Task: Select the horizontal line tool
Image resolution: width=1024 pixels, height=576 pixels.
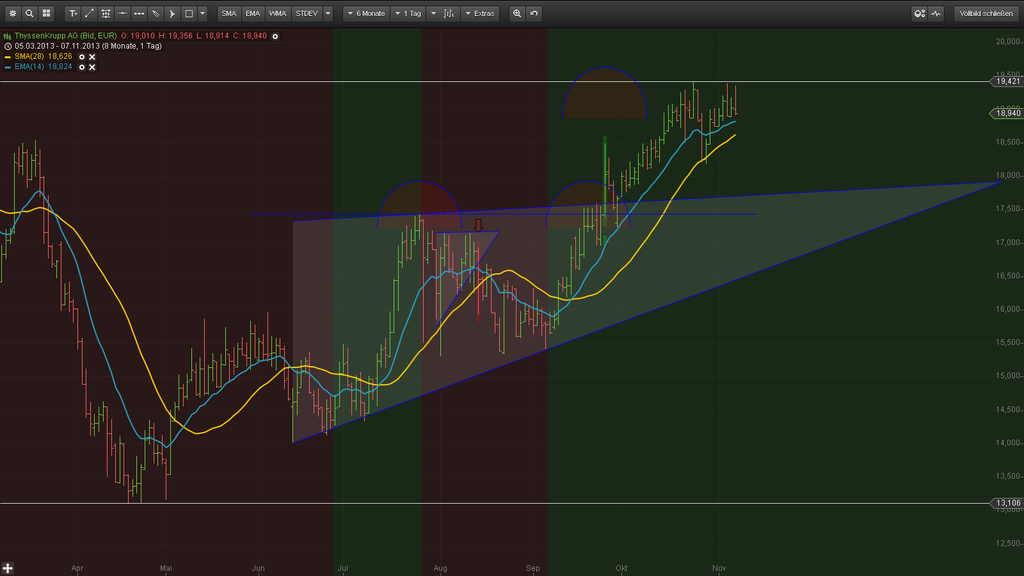Action: tap(122, 13)
